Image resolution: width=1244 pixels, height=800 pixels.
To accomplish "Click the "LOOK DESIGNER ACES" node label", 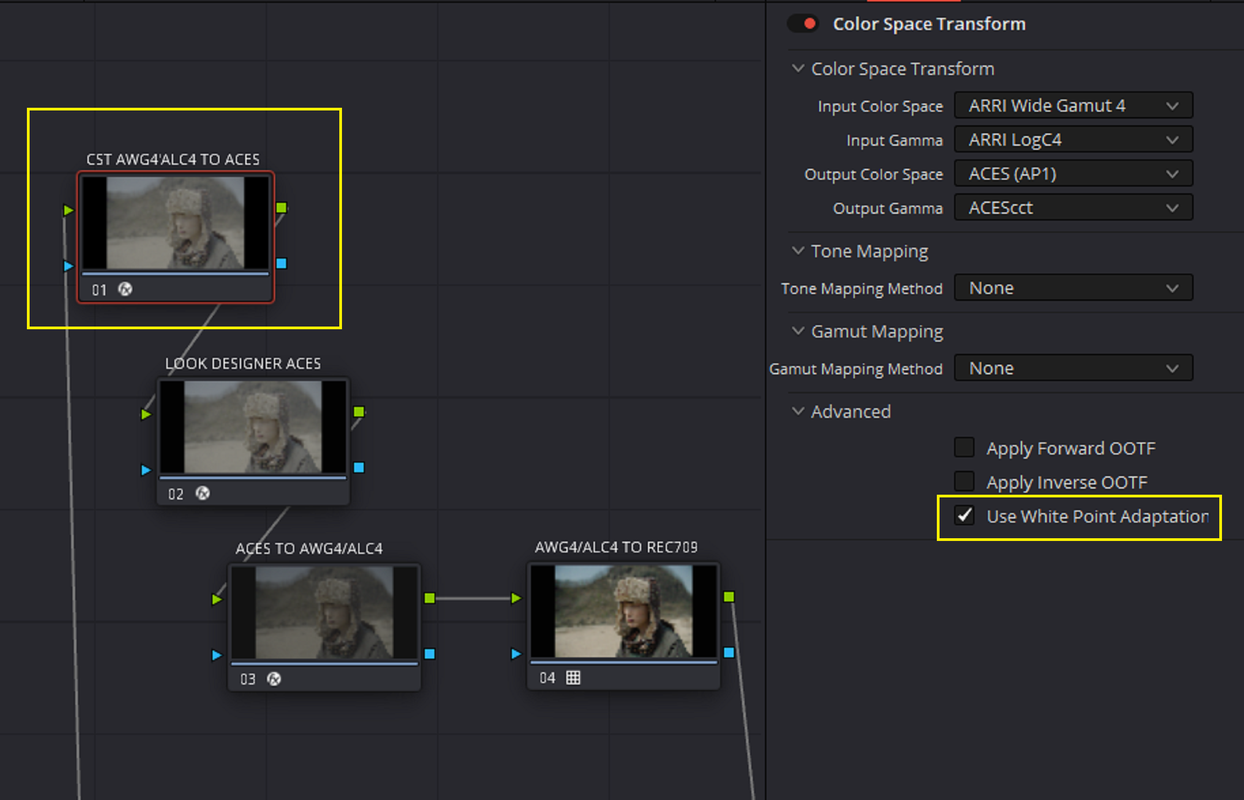I will pos(243,363).
